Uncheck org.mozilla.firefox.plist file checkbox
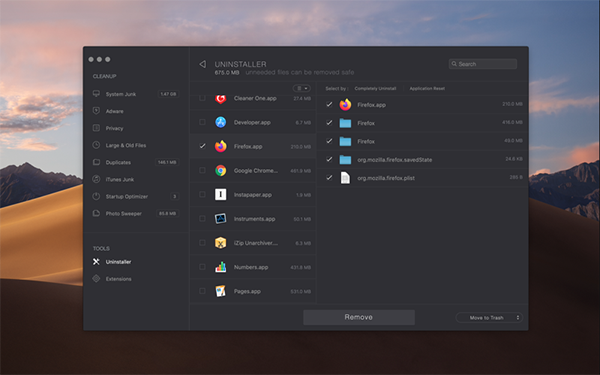 click(x=329, y=178)
